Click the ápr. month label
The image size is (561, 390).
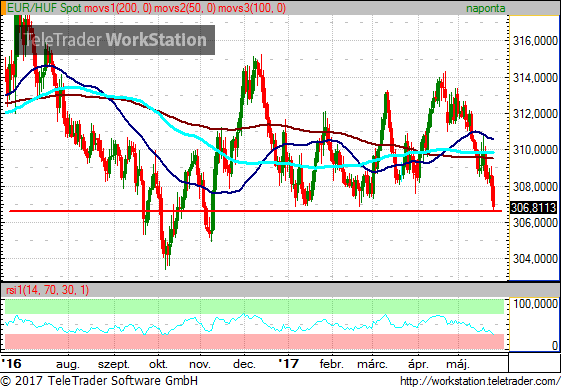pos(418,364)
